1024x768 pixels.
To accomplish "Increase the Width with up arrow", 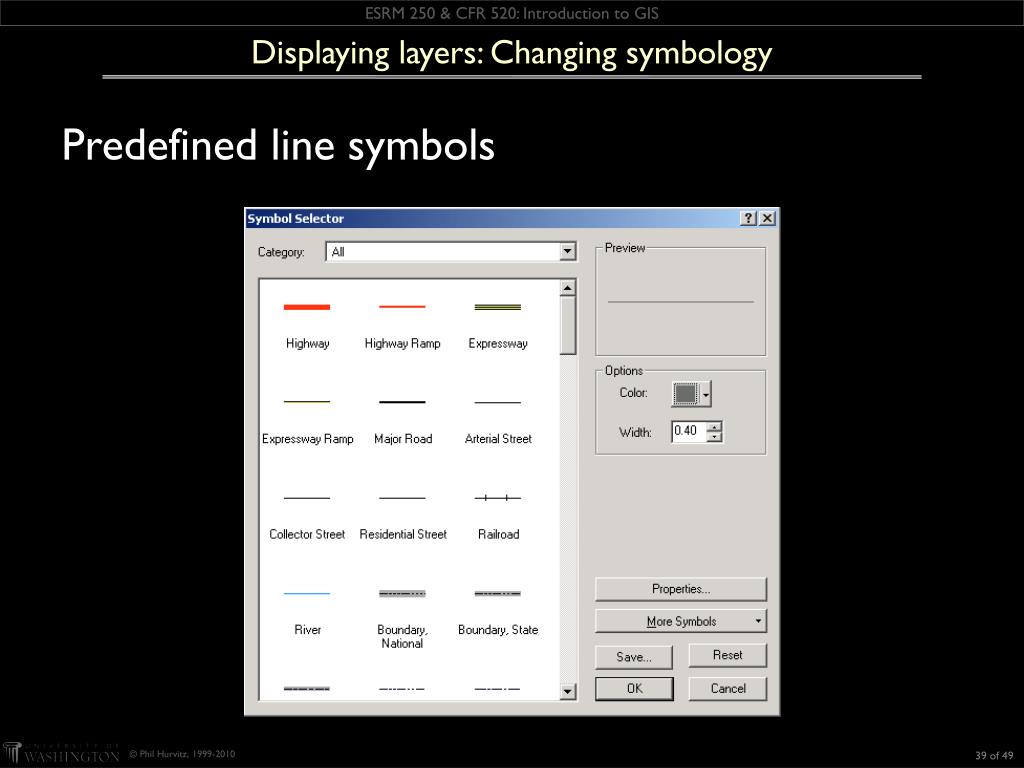I will [x=714, y=426].
